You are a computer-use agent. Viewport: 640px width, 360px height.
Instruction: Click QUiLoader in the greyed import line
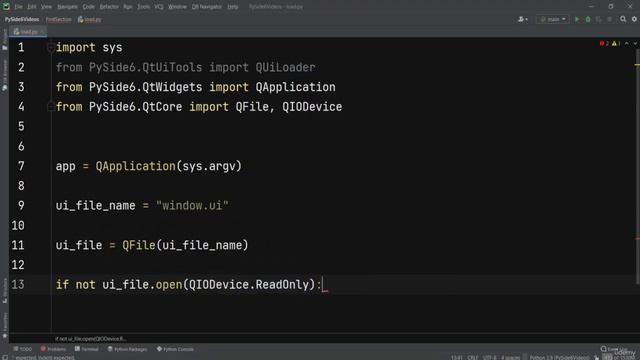(x=285, y=67)
